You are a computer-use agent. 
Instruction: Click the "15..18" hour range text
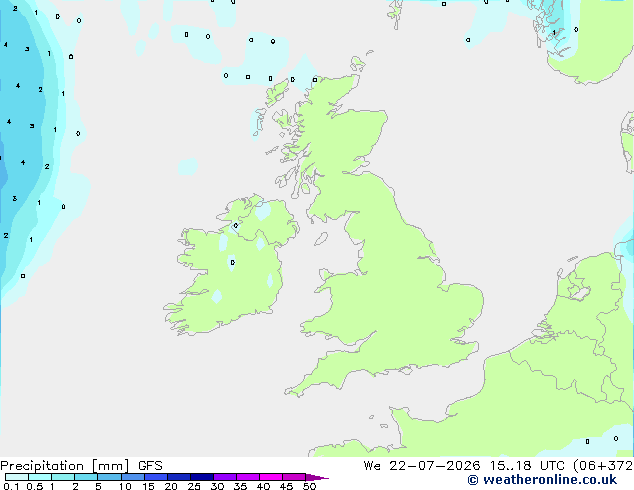(x=509, y=466)
